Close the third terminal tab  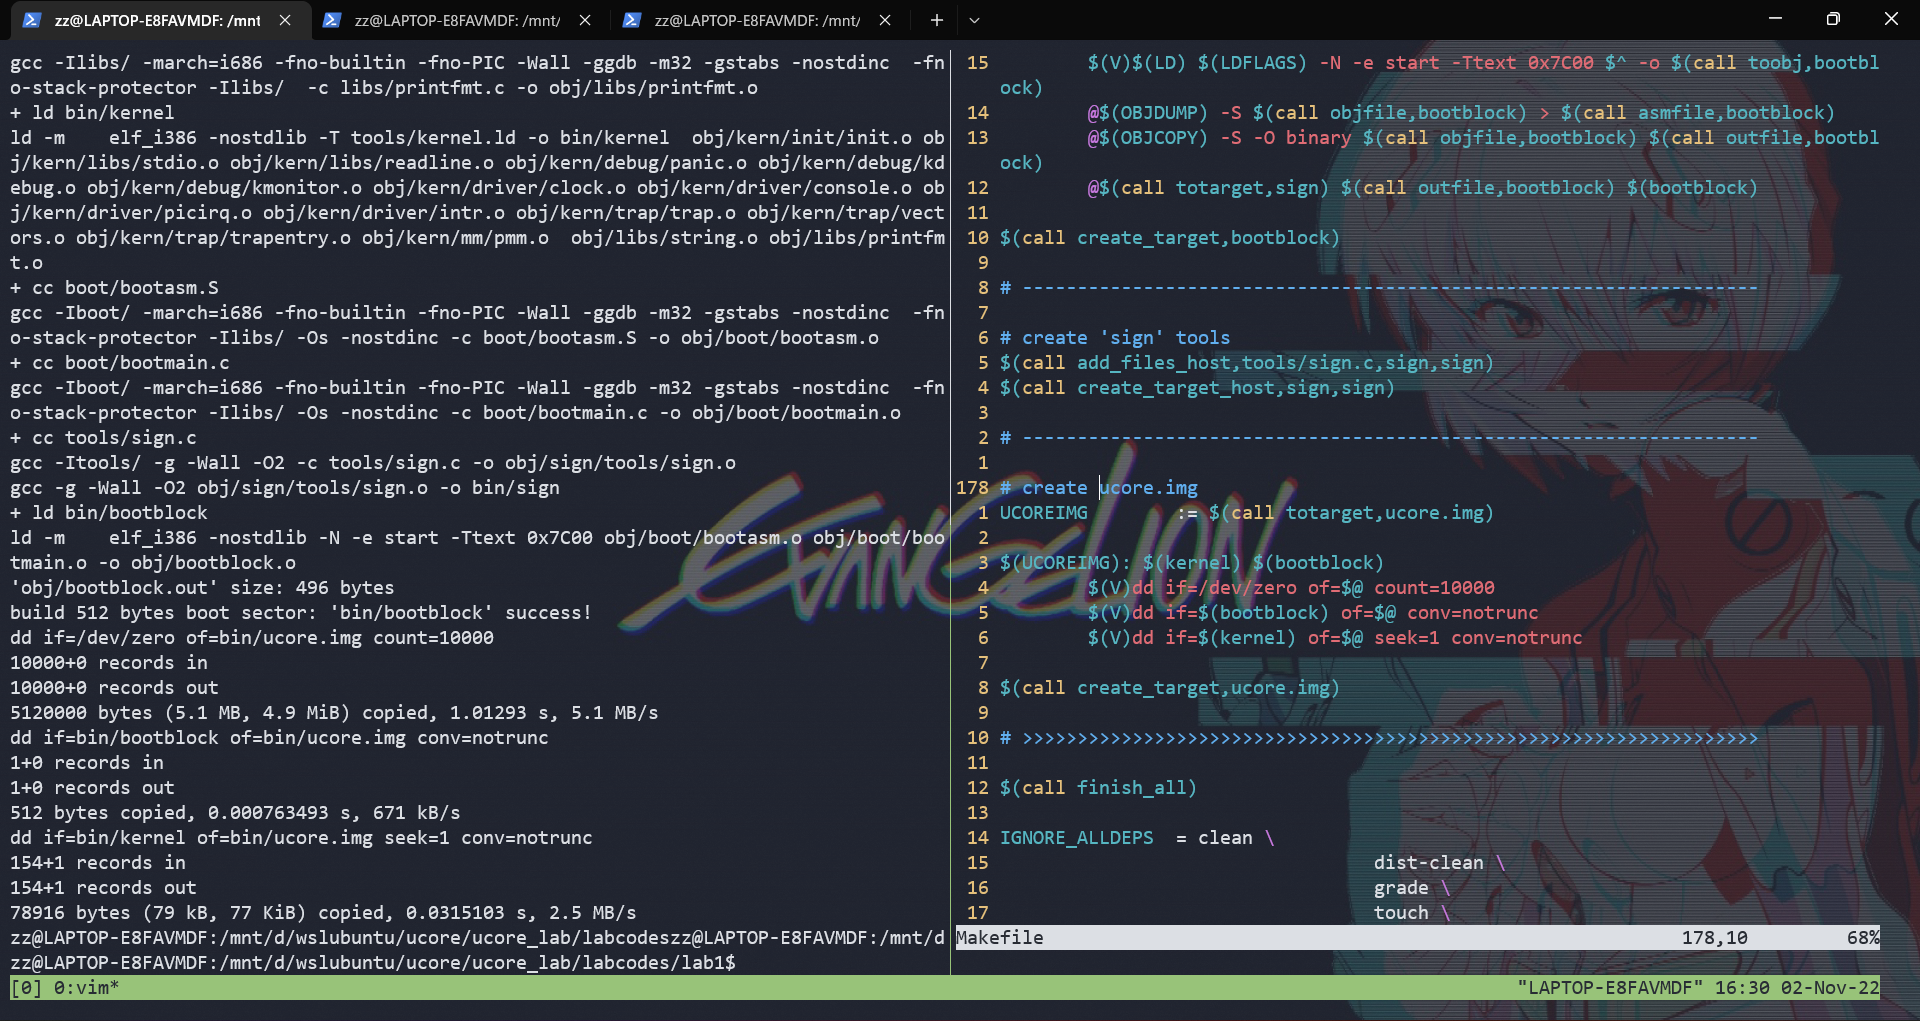[885, 20]
